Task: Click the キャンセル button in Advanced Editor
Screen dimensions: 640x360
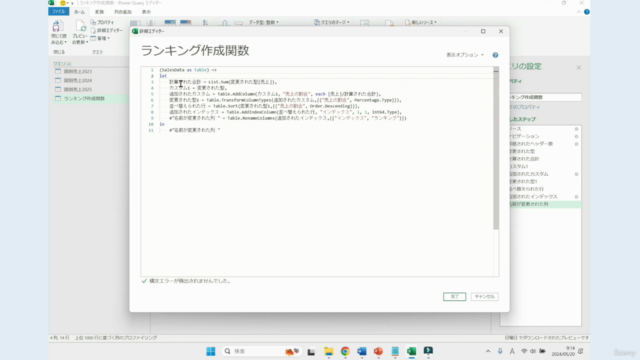Action: tap(484, 297)
